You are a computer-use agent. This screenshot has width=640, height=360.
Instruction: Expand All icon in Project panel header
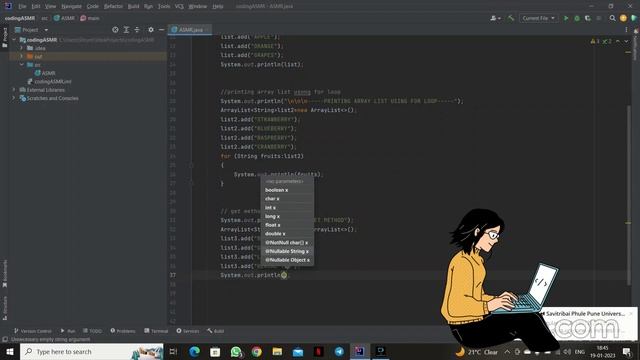126,30
